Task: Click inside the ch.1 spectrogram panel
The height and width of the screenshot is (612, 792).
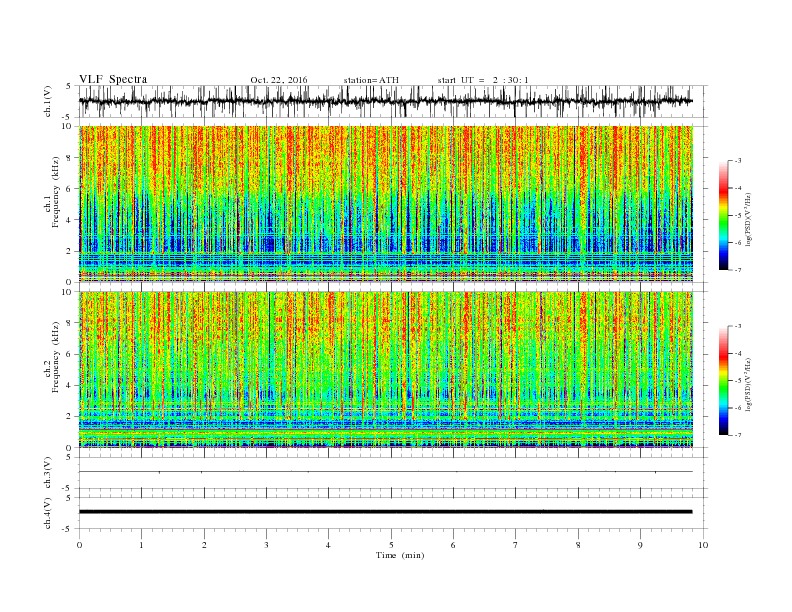Action: tap(386, 204)
